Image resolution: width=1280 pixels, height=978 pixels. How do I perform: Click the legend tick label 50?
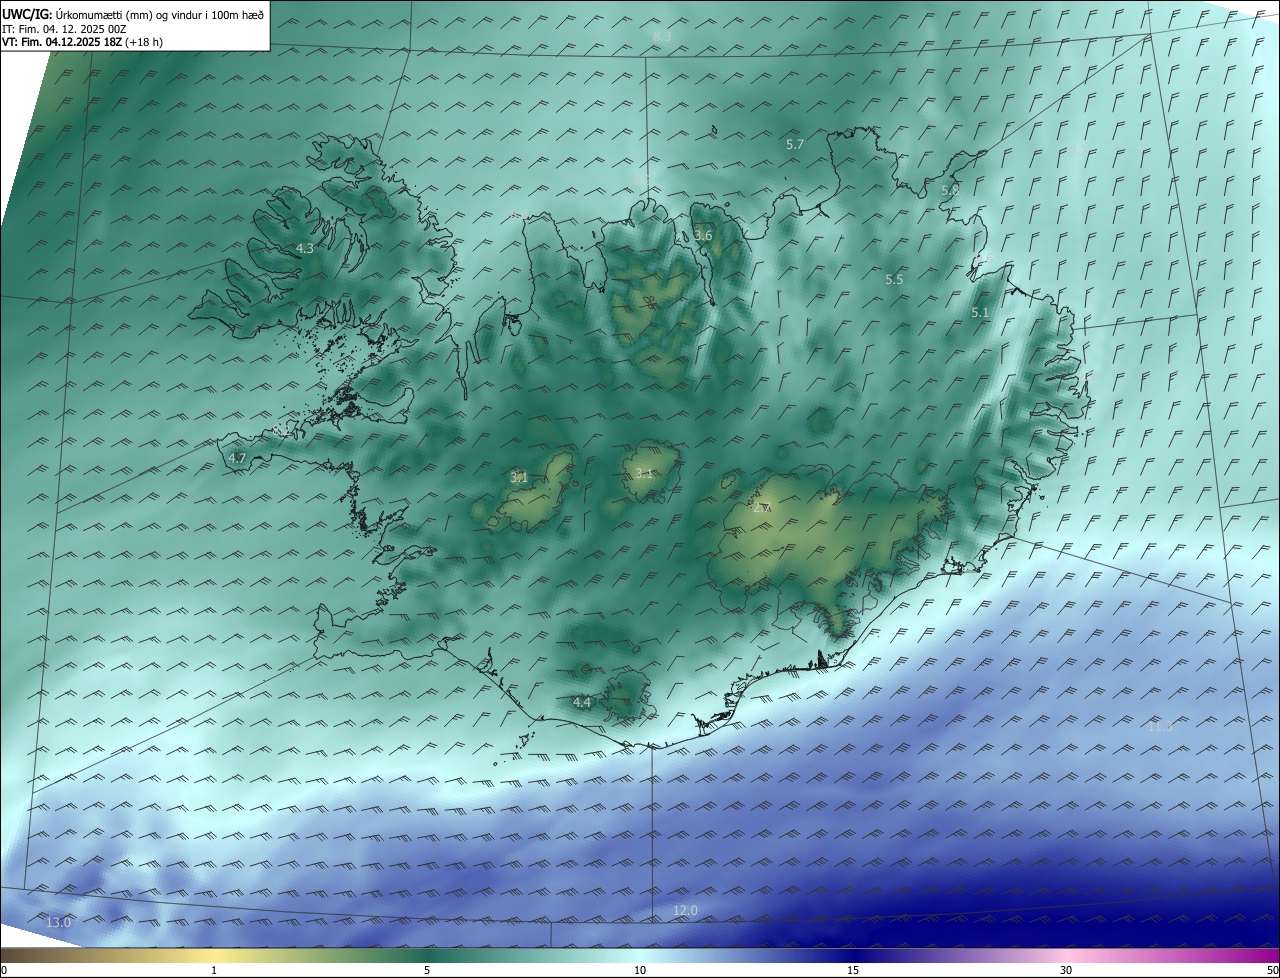1272,970
